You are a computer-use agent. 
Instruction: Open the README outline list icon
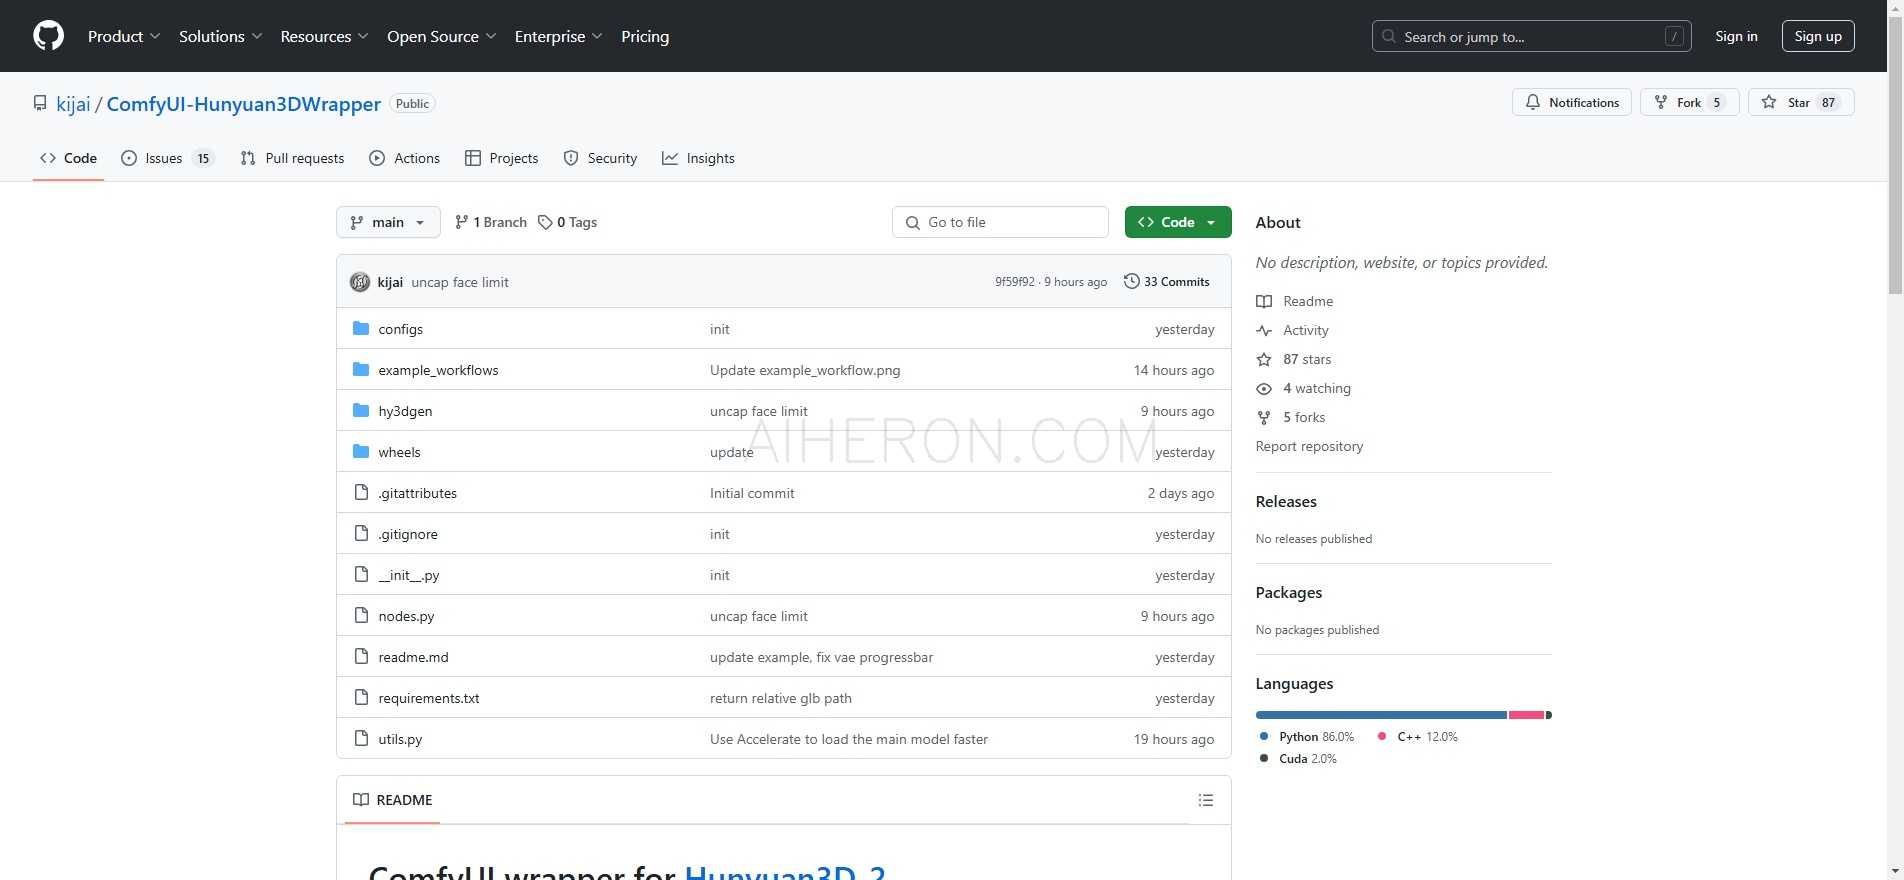tap(1205, 800)
